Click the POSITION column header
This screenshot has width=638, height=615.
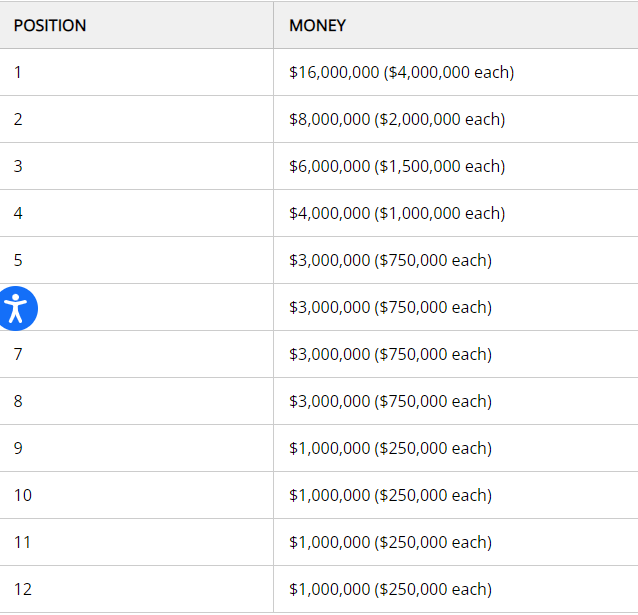50,26
